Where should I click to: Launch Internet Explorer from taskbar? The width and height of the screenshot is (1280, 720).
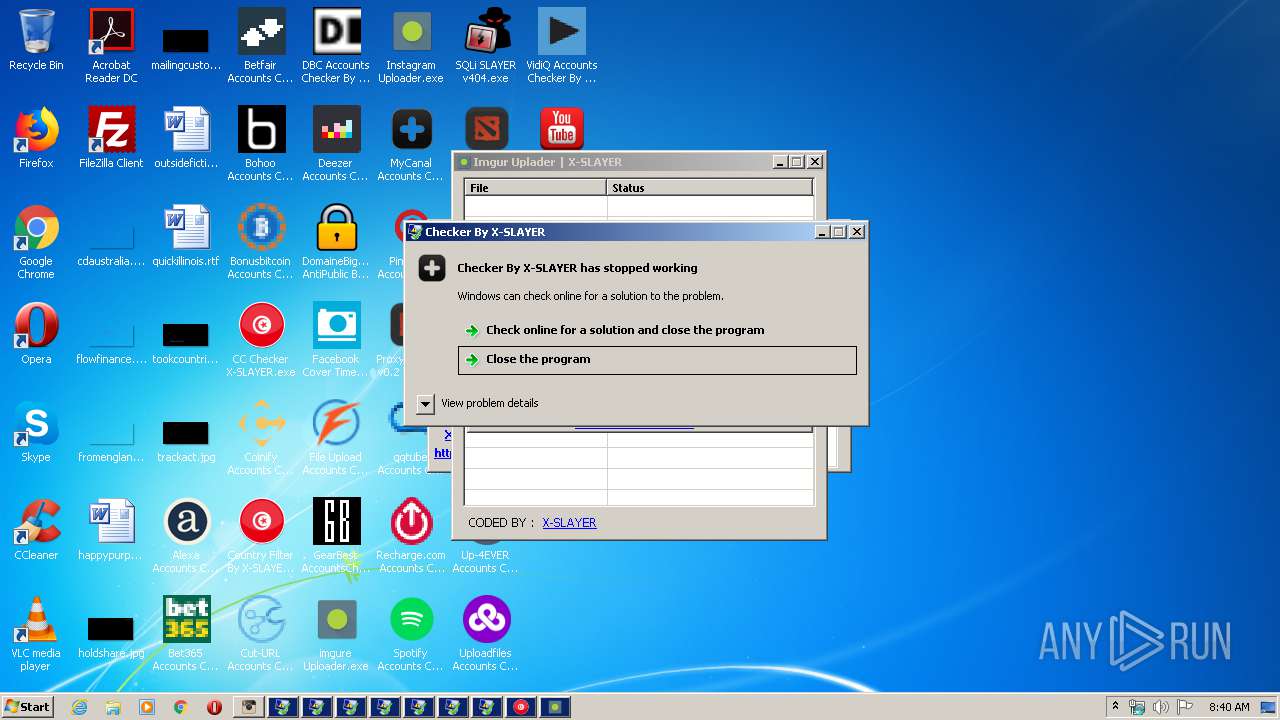coord(79,707)
